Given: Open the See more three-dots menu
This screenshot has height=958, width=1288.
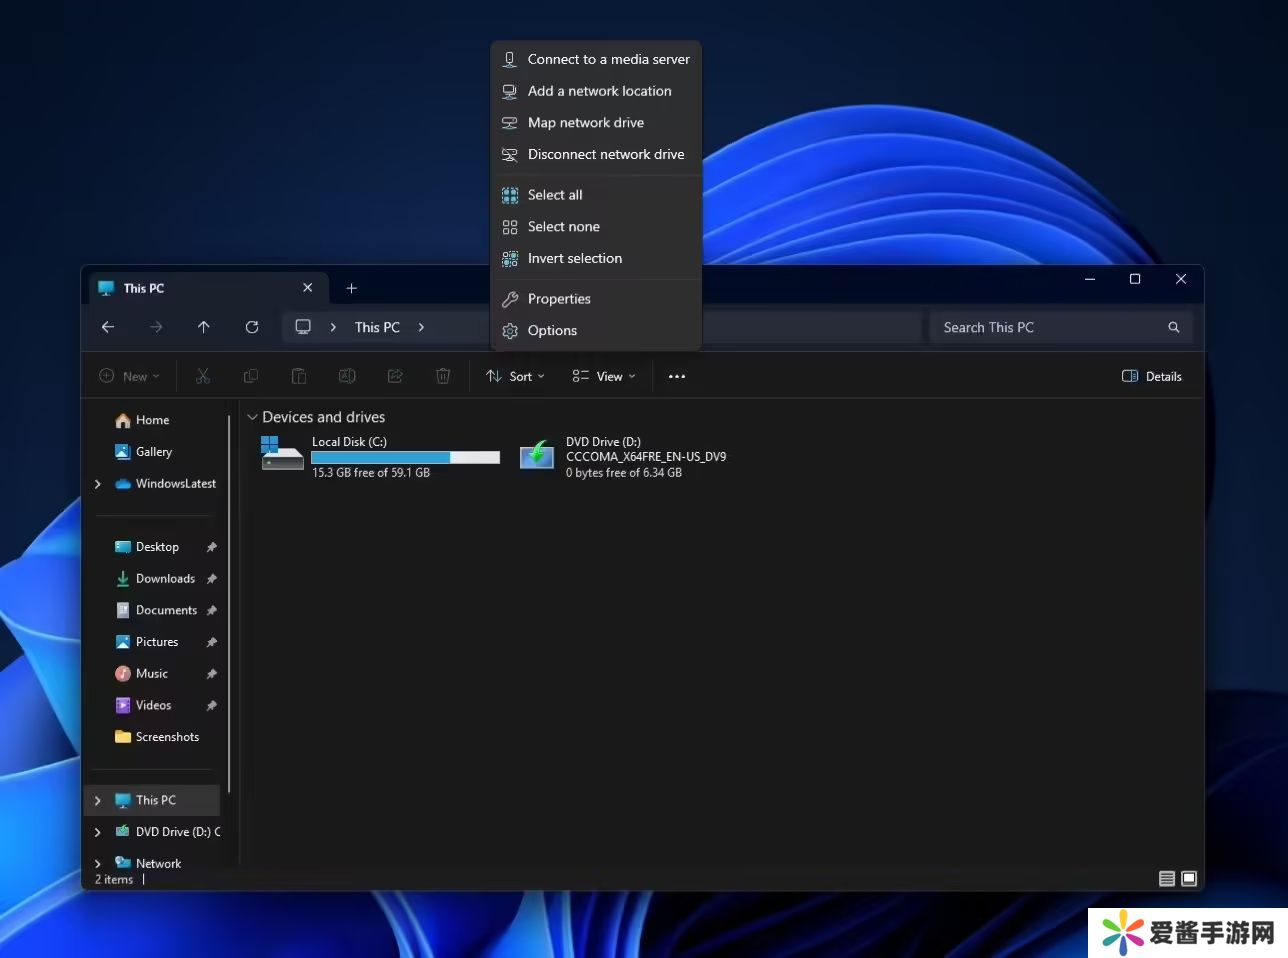Looking at the screenshot, I should [x=677, y=377].
